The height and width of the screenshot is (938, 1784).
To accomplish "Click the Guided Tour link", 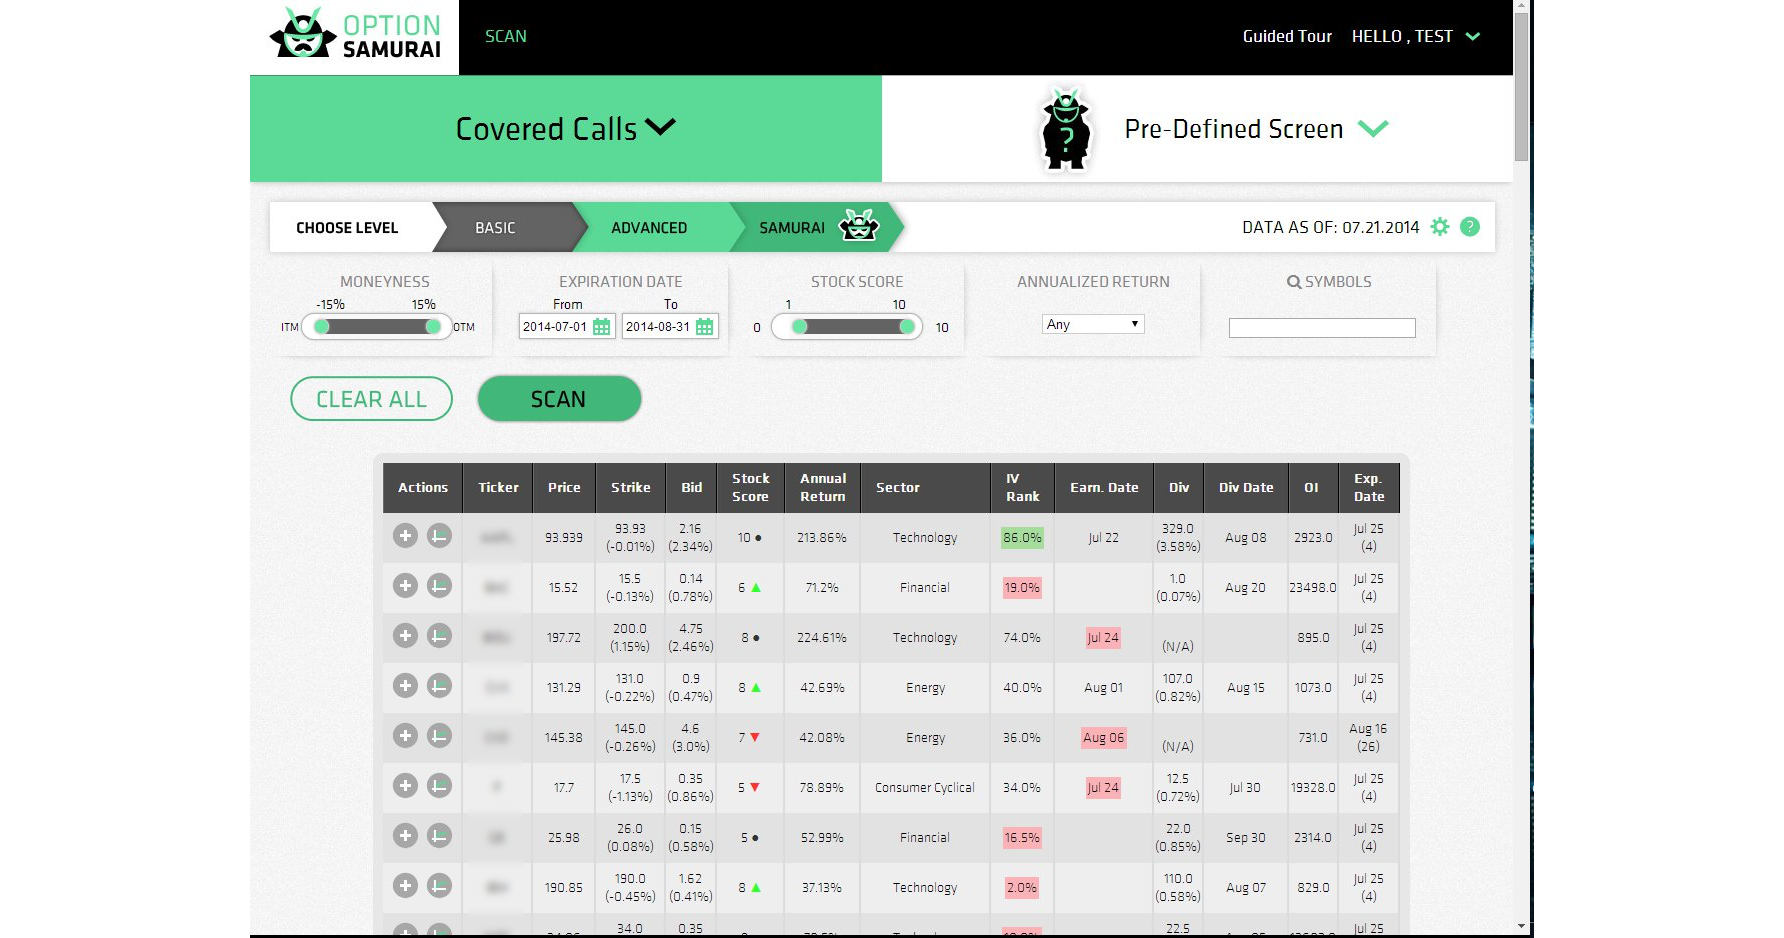I will click(1286, 36).
